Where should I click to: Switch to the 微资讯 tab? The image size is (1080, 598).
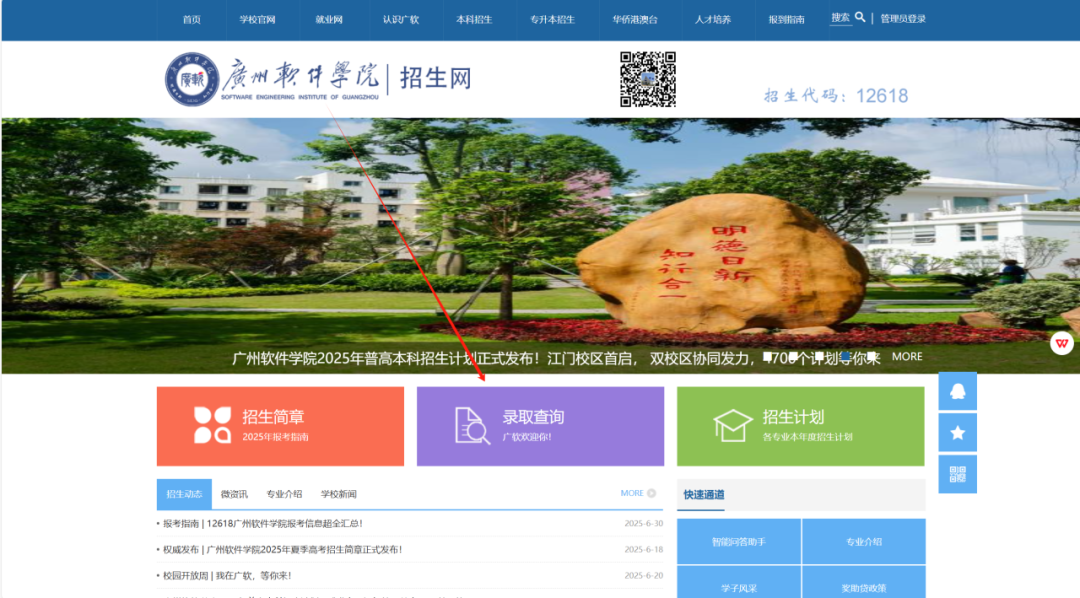pos(234,494)
